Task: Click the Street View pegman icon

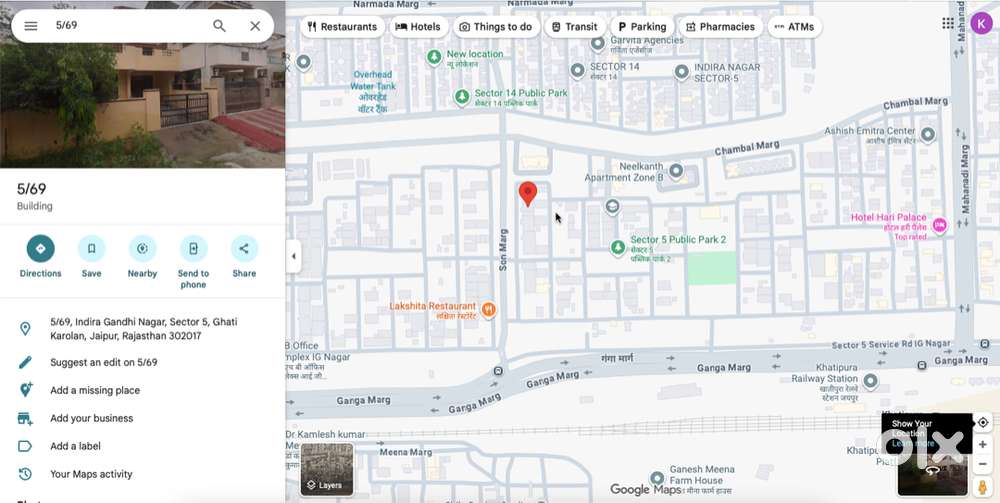Action: tap(983, 487)
